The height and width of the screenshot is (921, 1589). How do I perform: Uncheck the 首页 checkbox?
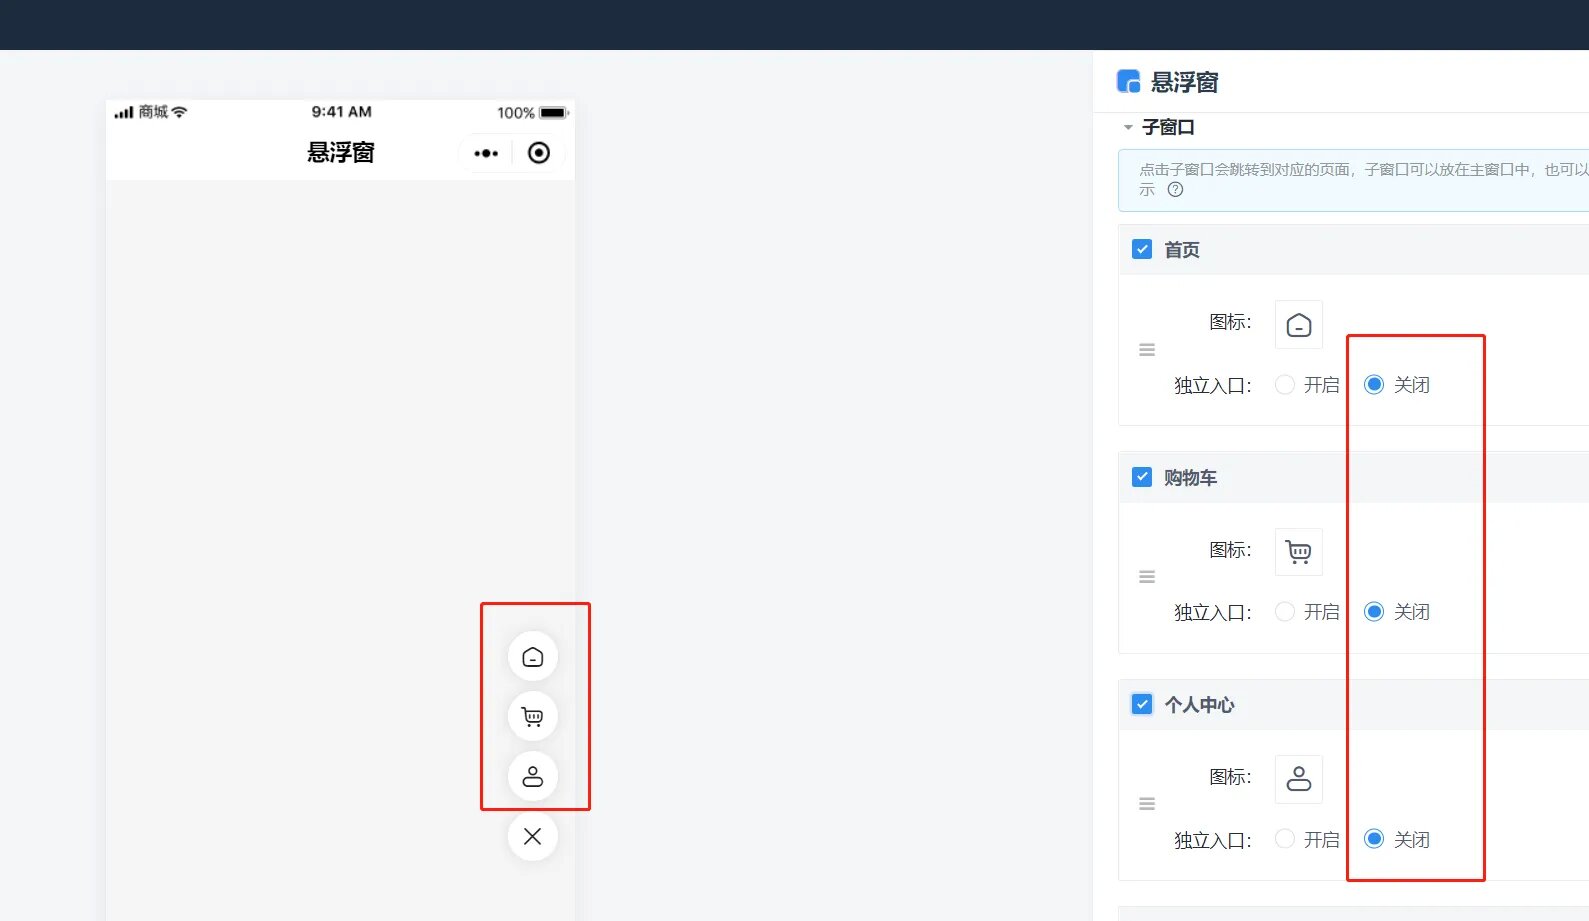point(1142,249)
